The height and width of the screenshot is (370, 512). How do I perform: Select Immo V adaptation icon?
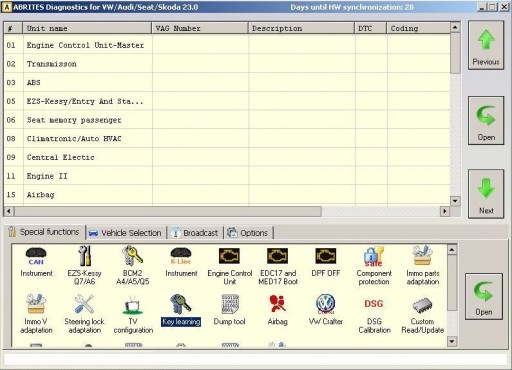point(36,314)
